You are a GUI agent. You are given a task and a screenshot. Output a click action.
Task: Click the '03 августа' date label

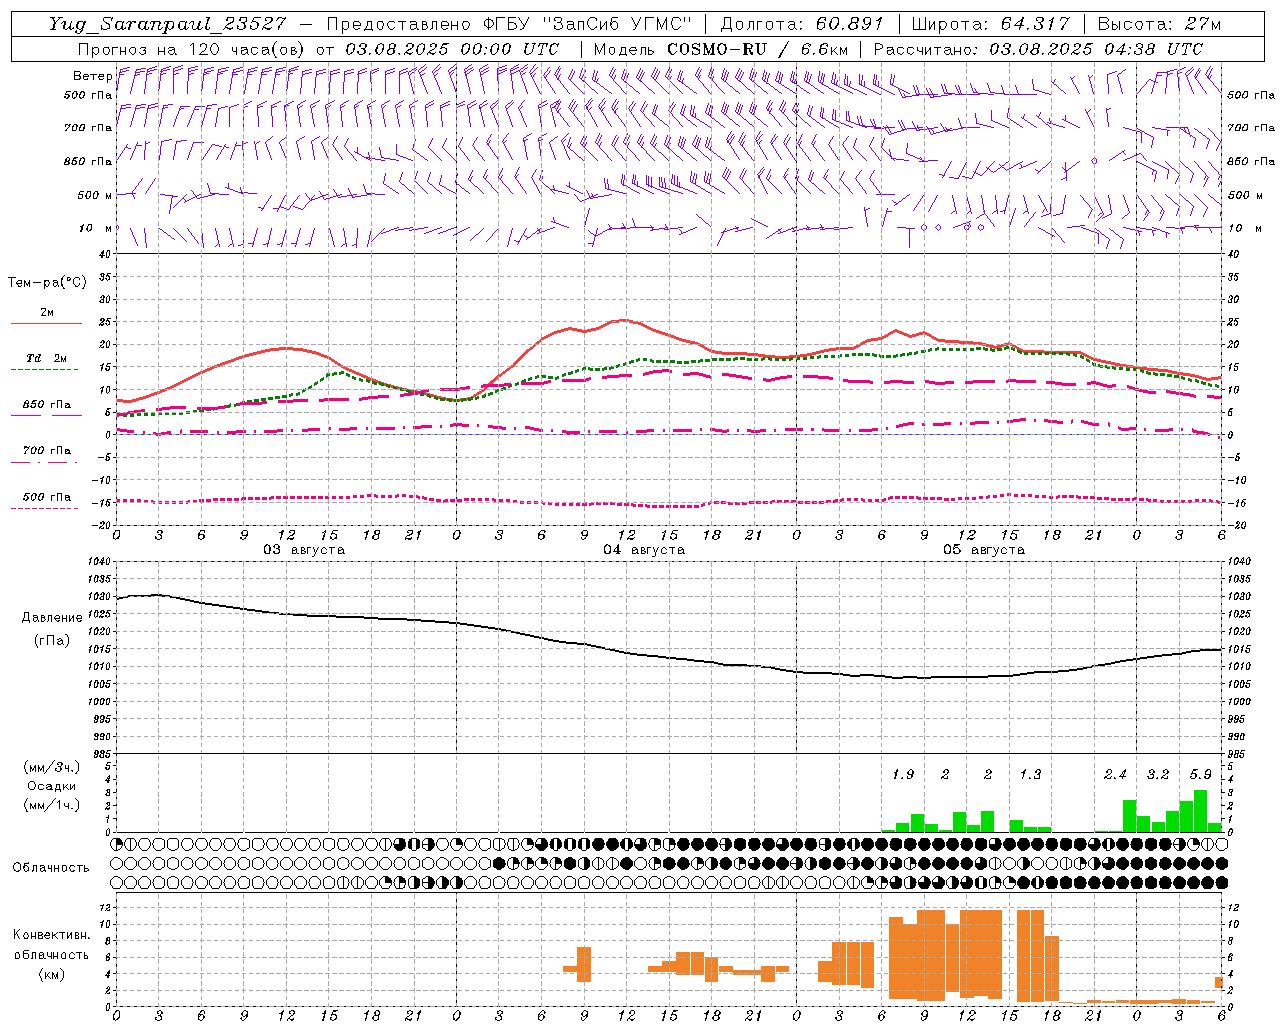pyautogui.click(x=304, y=550)
